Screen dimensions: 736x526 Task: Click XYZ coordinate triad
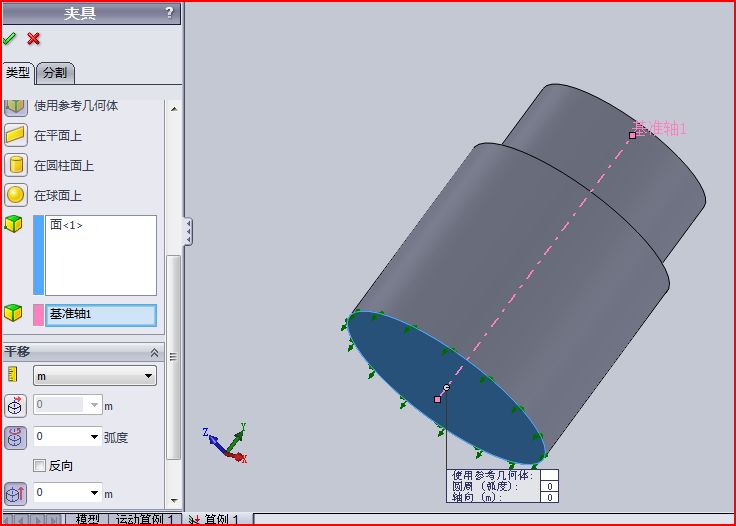[x=227, y=443]
